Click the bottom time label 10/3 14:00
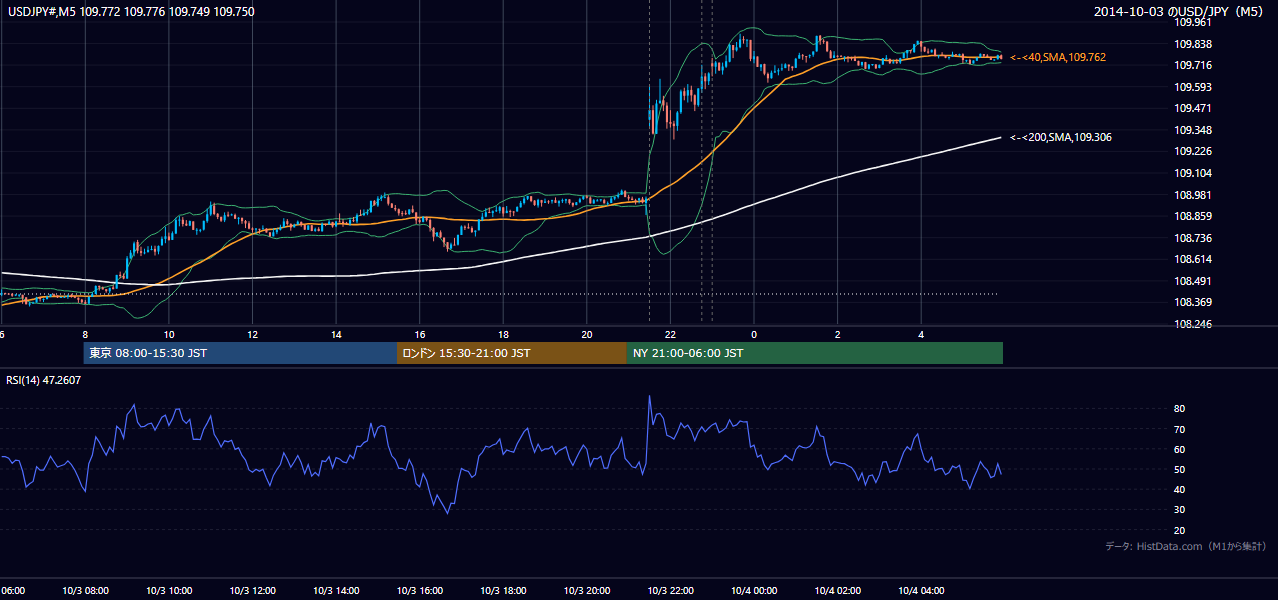The height and width of the screenshot is (600, 1278). pos(335,591)
